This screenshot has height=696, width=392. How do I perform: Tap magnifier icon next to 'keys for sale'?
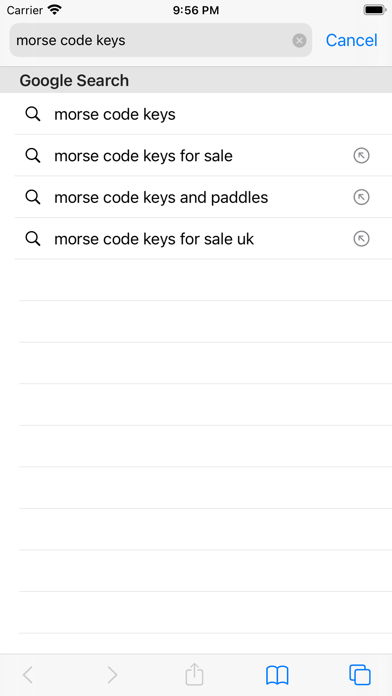coord(33,156)
